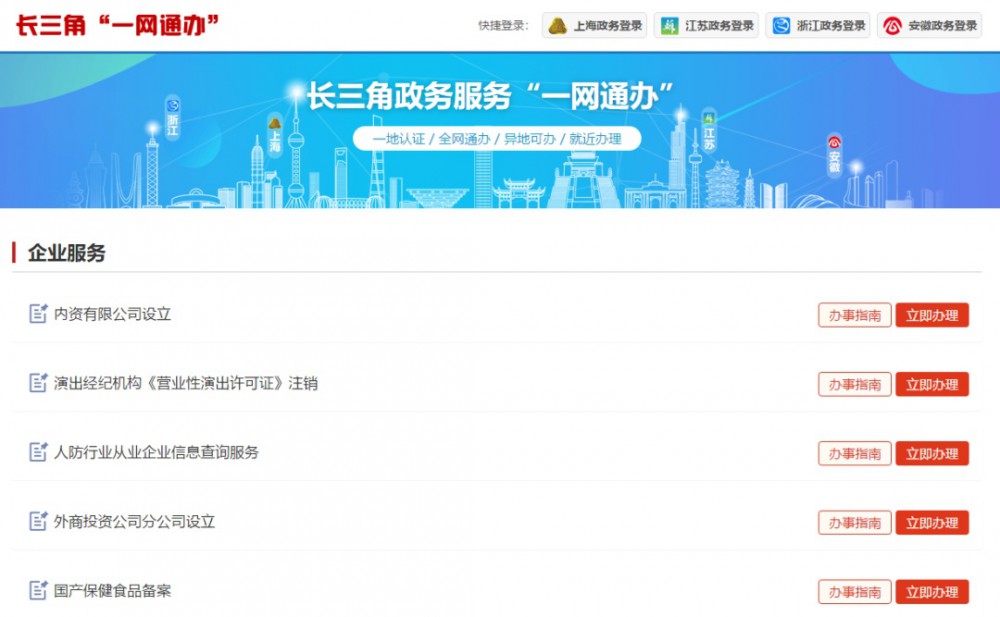
Task: Open 浙江政务登录 quick login
Action: point(818,26)
